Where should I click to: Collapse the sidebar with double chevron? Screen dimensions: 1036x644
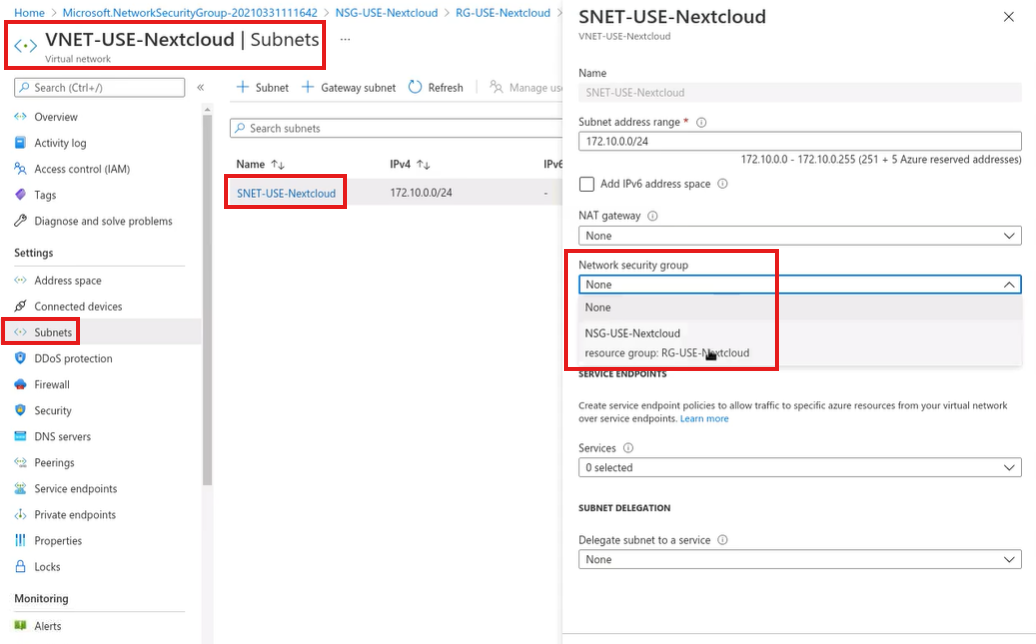(x=201, y=87)
